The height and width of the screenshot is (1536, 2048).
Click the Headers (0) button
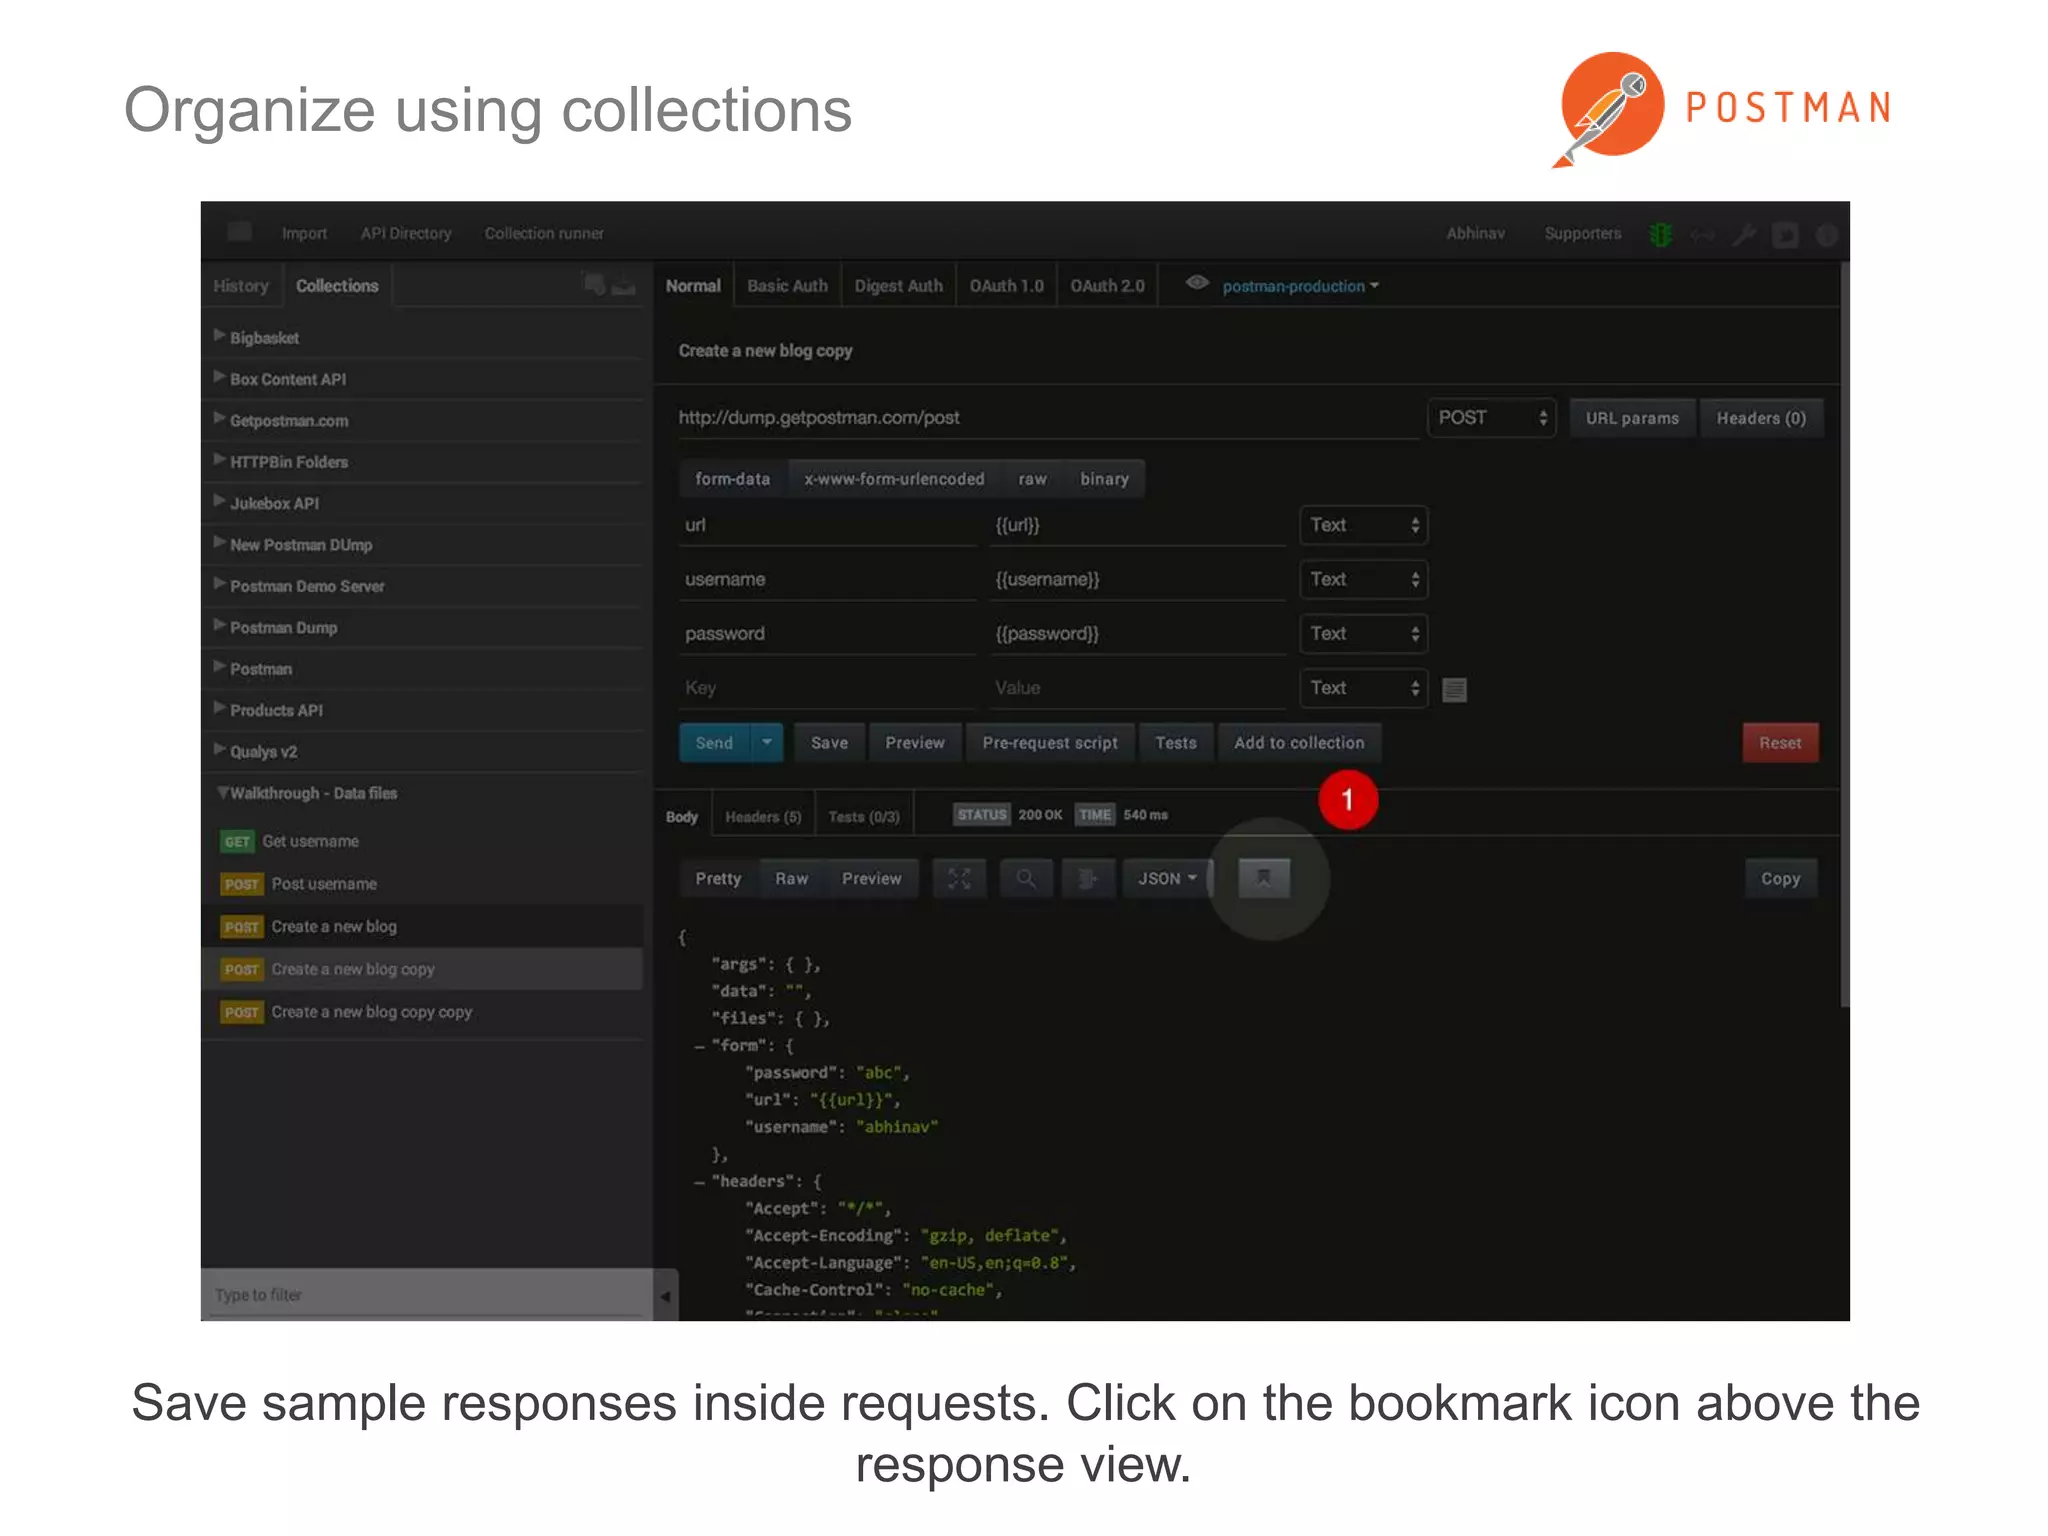tap(1761, 418)
